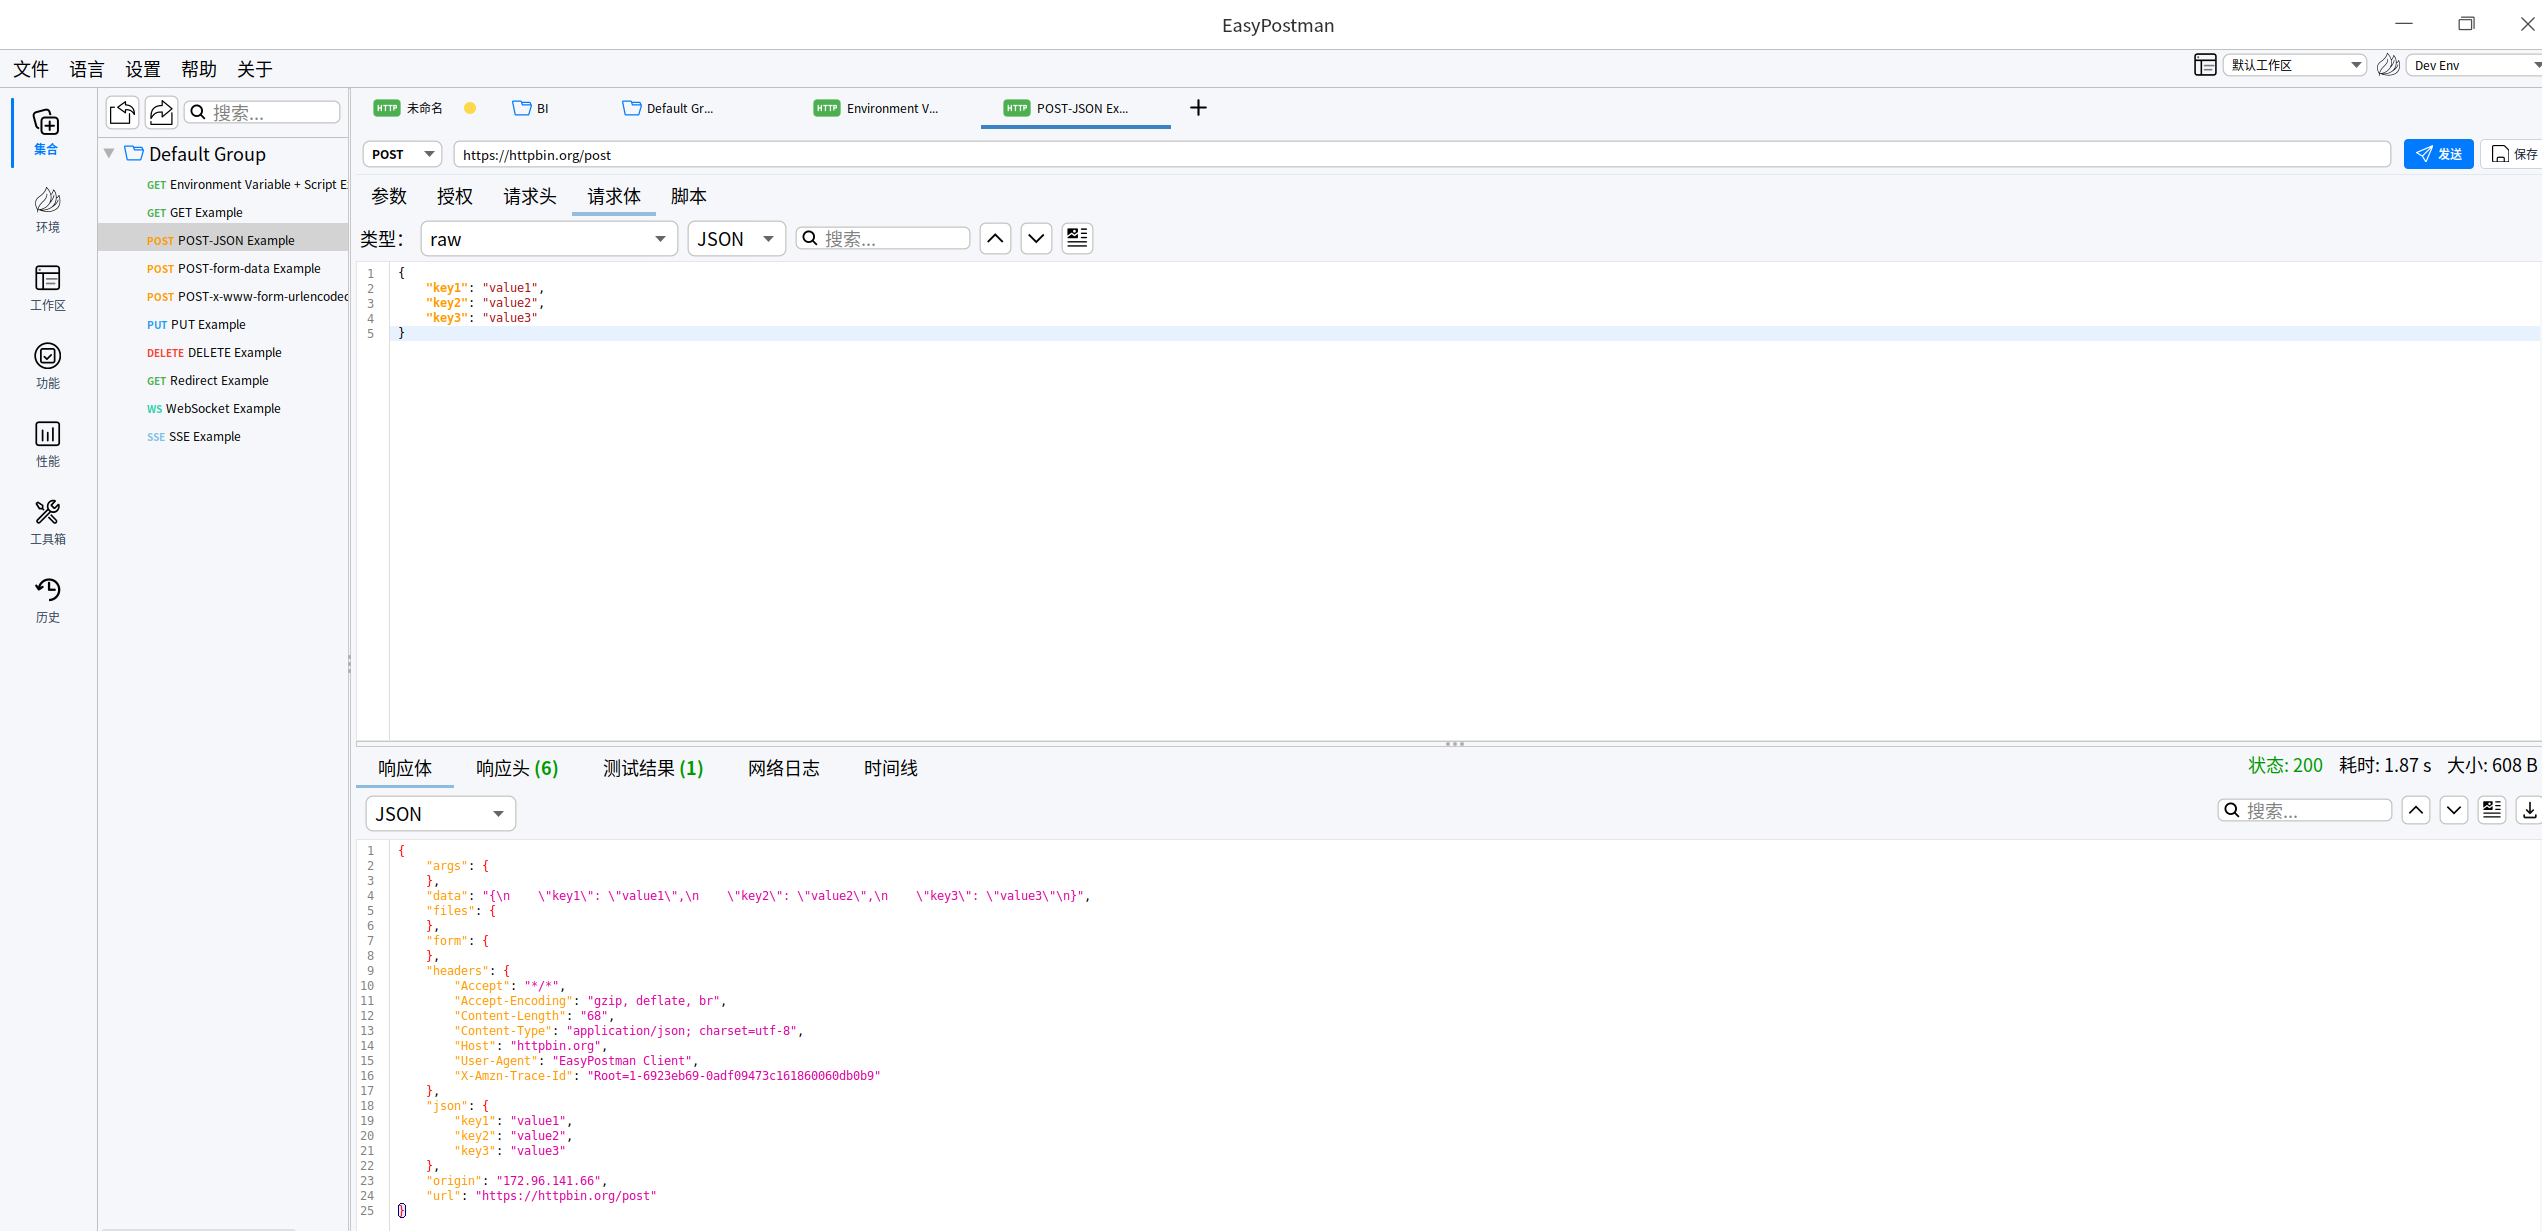Click the import collection icon
This screenshot has width=2542, height=1231.
tap(122, 112)
